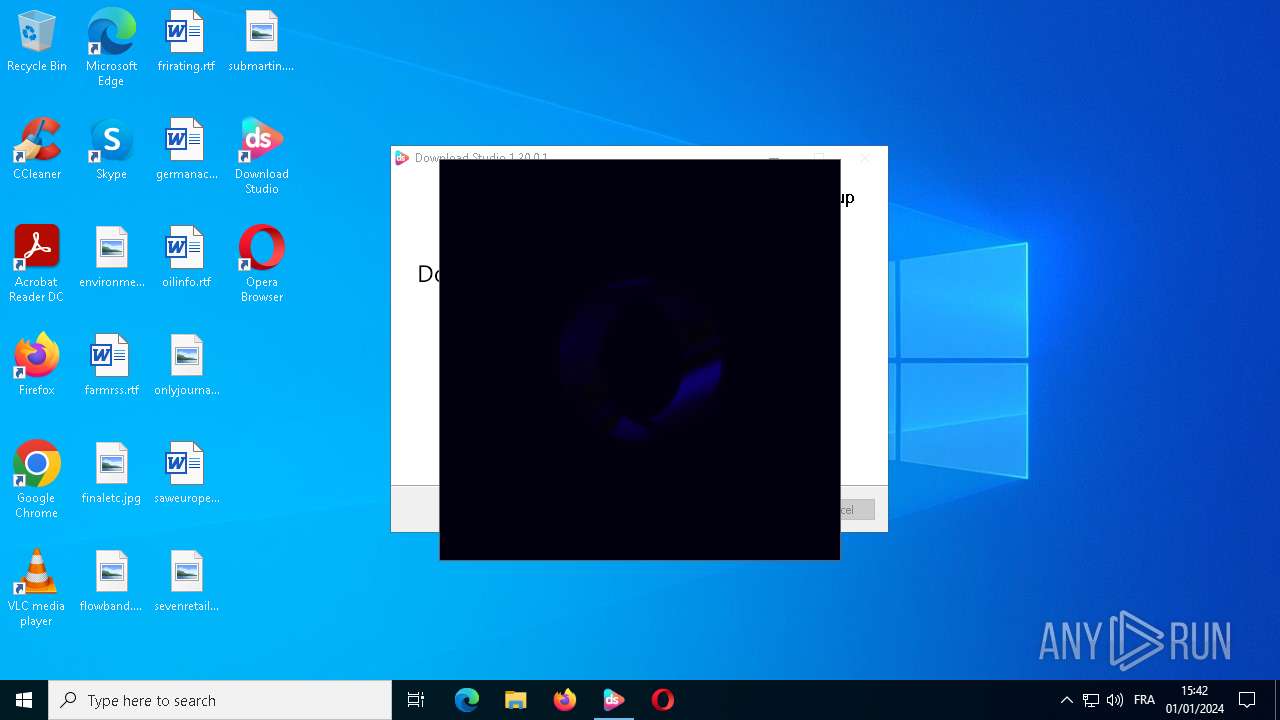
Task: Open the Recycle Bin desktop icon
Action: (37, 42)
